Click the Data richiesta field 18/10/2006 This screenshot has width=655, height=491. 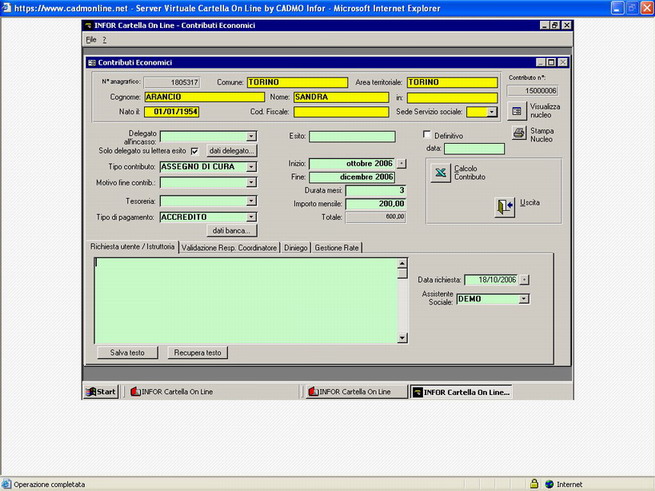[491, 280]
